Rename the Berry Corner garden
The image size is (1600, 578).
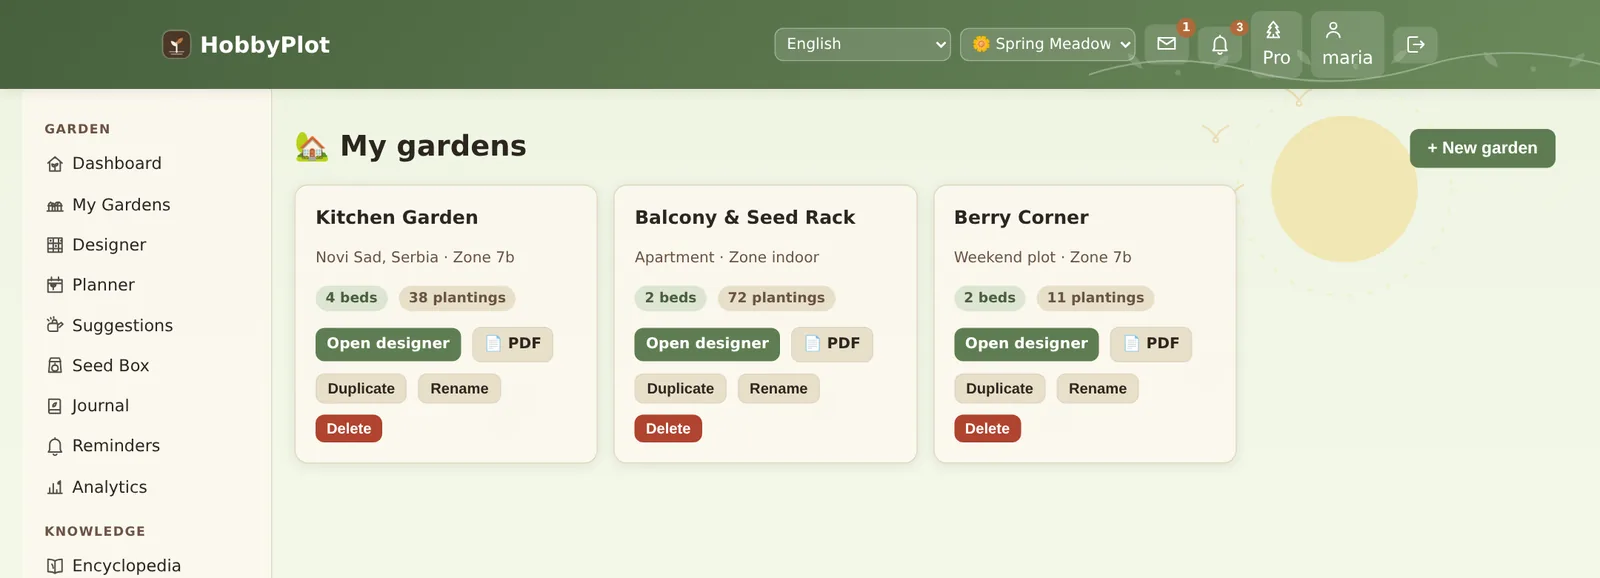click(x=1097, y=388)
